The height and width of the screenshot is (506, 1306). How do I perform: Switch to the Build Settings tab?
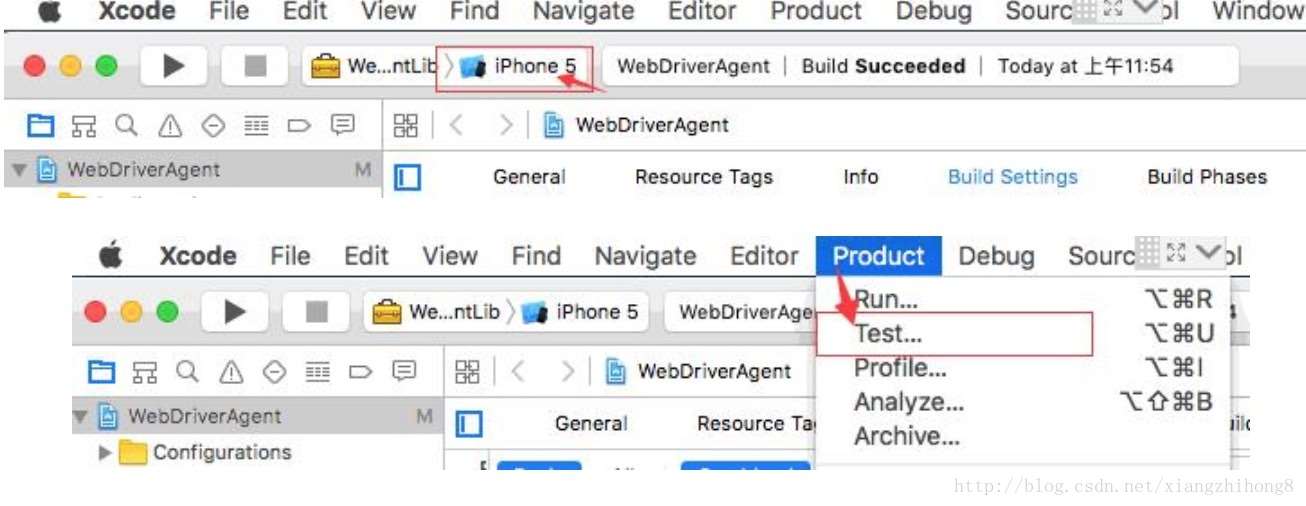pyautogui.click(x=1012, y=177)
